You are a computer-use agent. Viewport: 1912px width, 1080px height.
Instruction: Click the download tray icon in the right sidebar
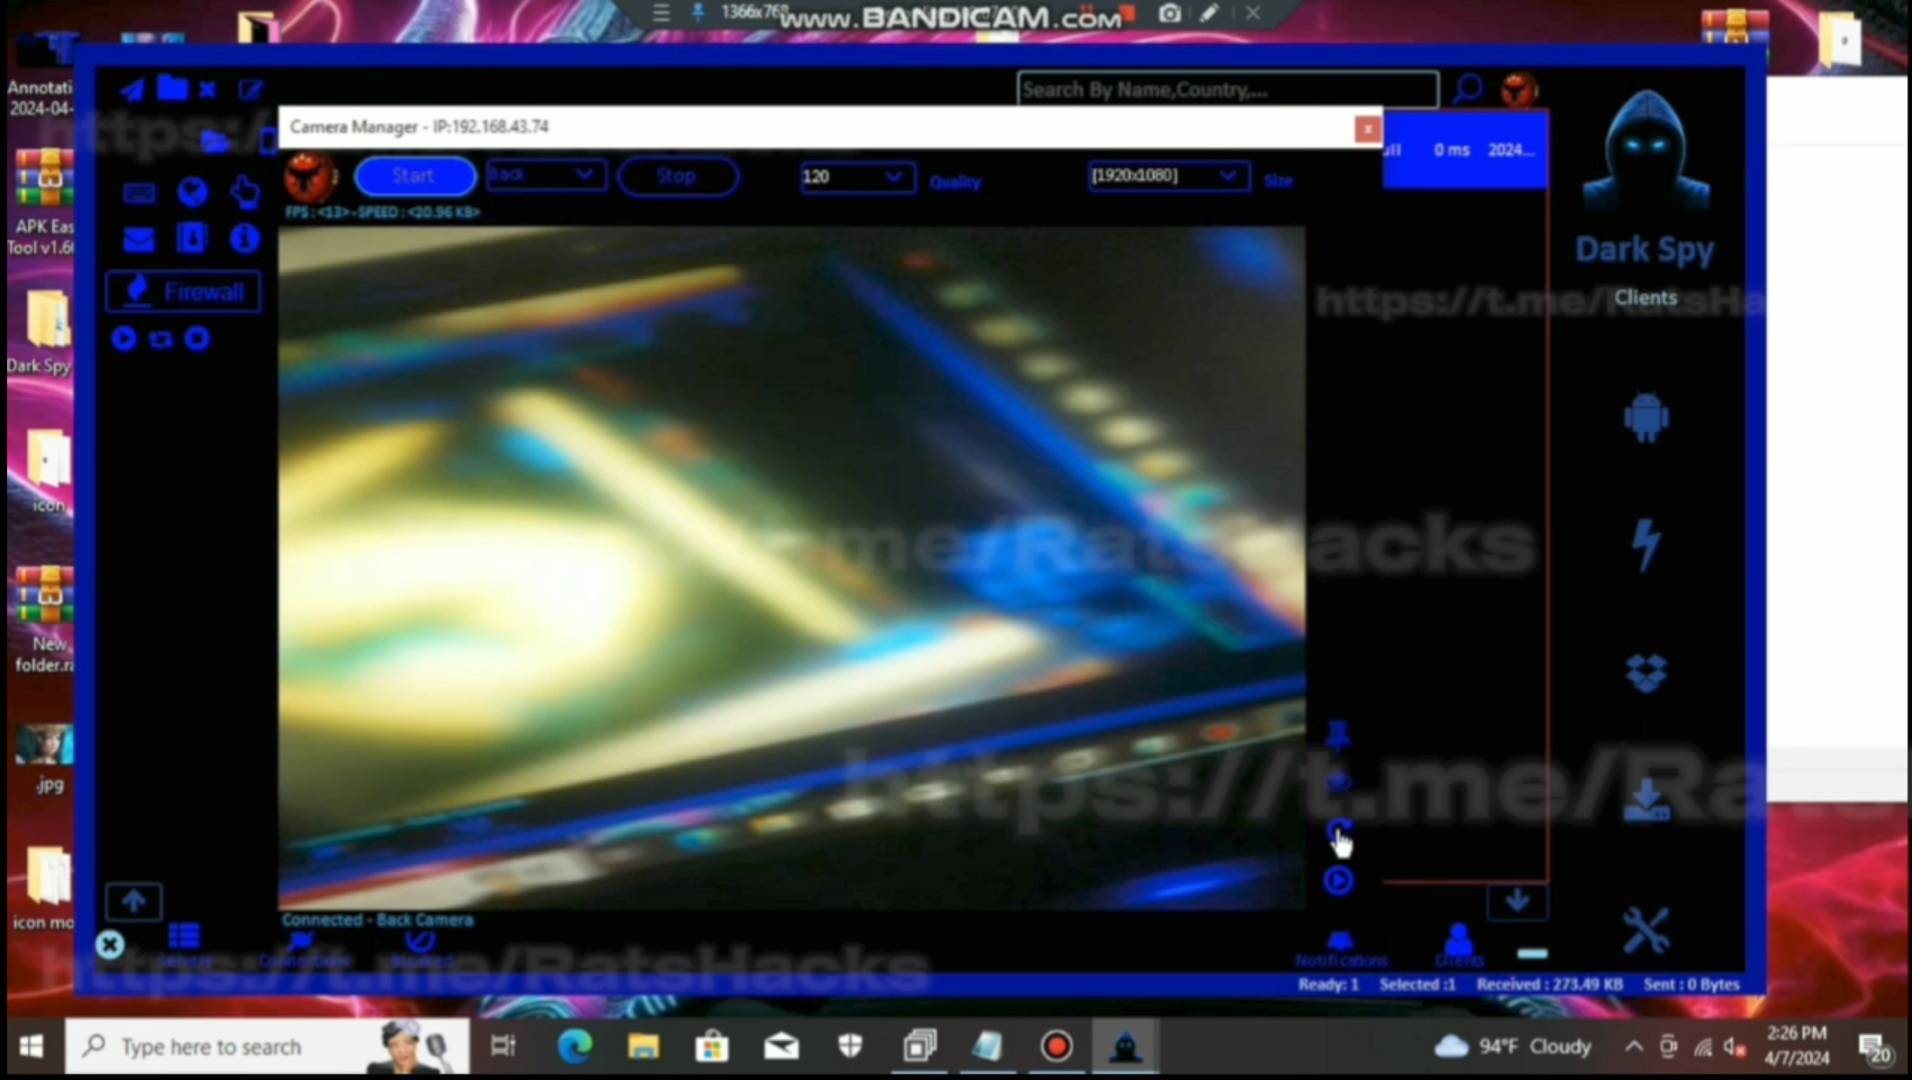pos(1646,800)
